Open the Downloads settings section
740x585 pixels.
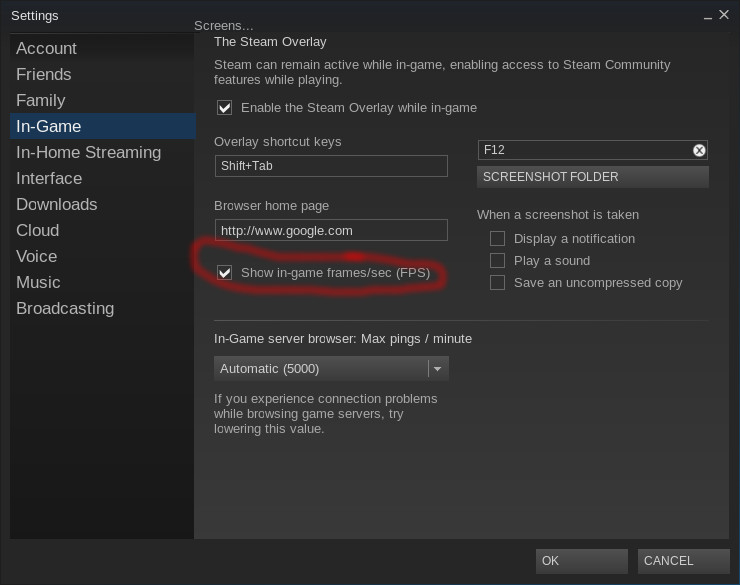(102, 204)
